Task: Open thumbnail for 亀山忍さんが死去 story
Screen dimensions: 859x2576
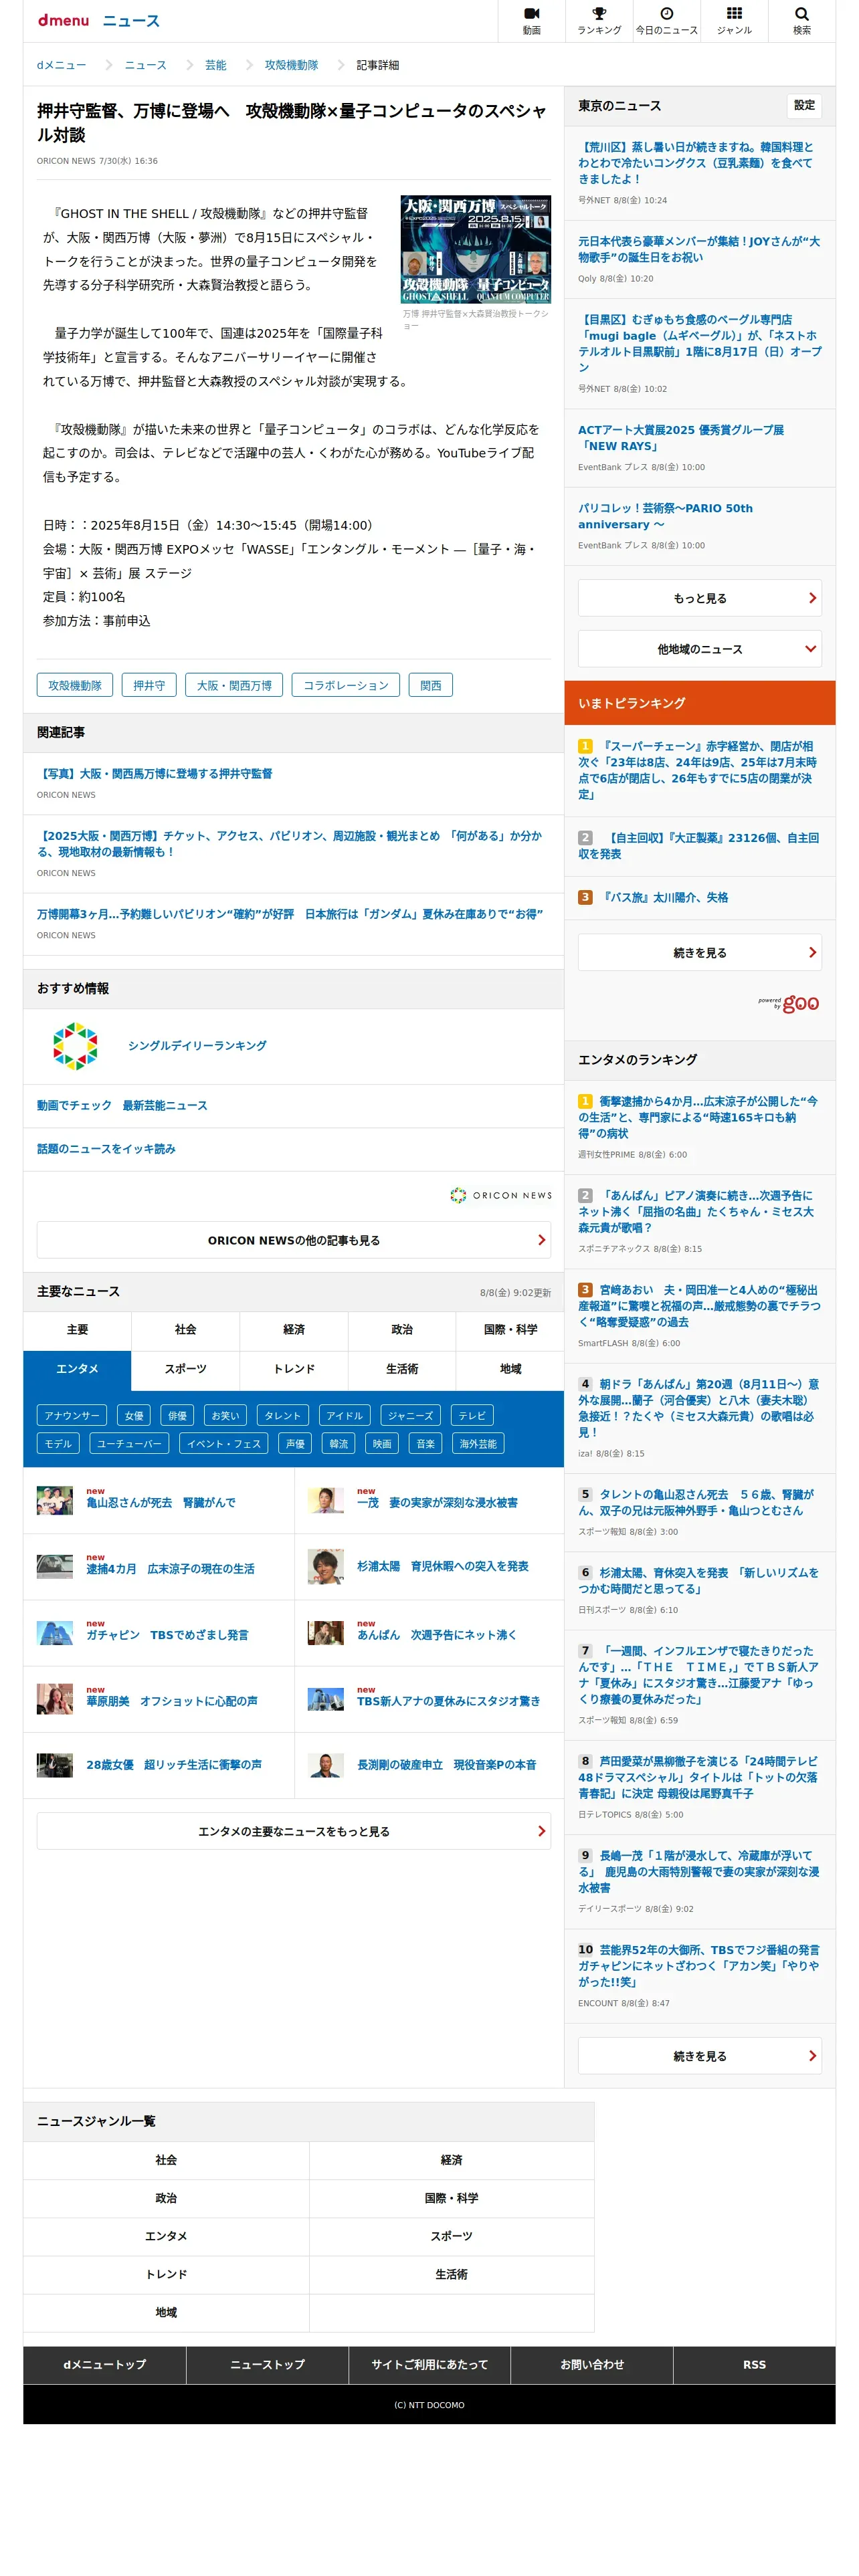Action: coord(55,1500)
